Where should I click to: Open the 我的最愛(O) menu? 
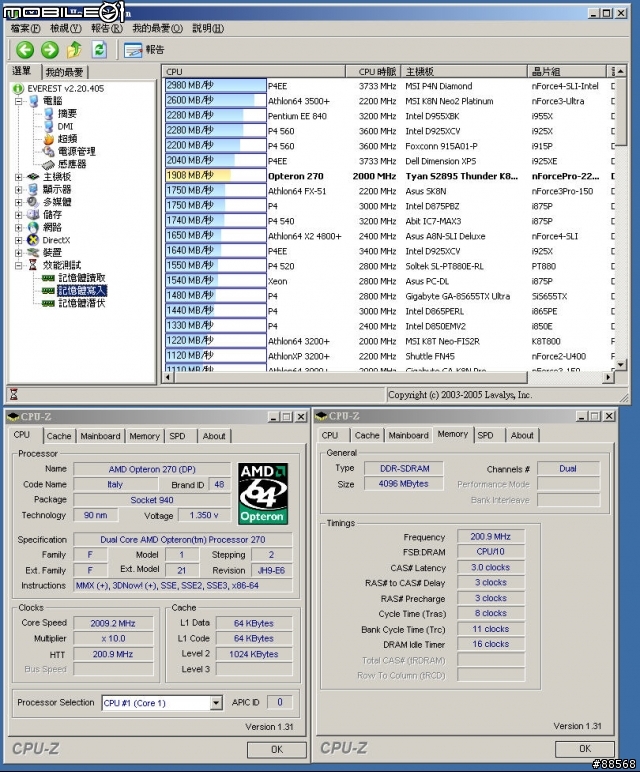pos(158,29)
